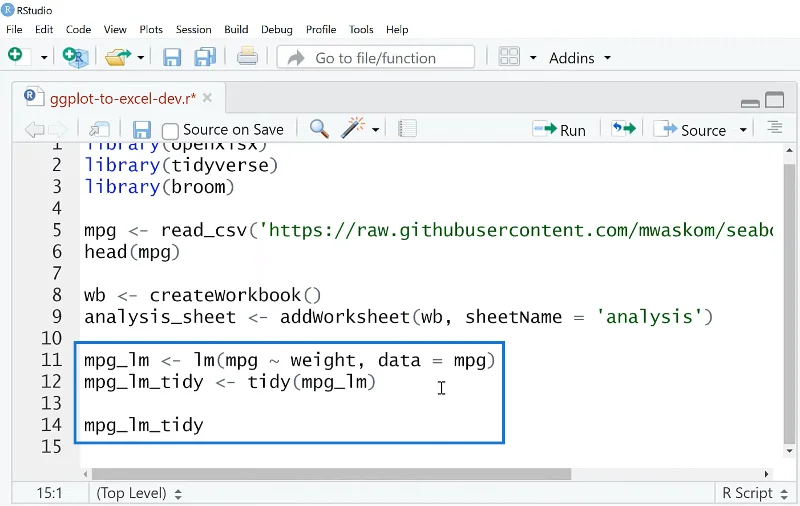800x506 pixels.
Task: Click the horizontal scroll right arrow
Action: click(x=766, y=474)
